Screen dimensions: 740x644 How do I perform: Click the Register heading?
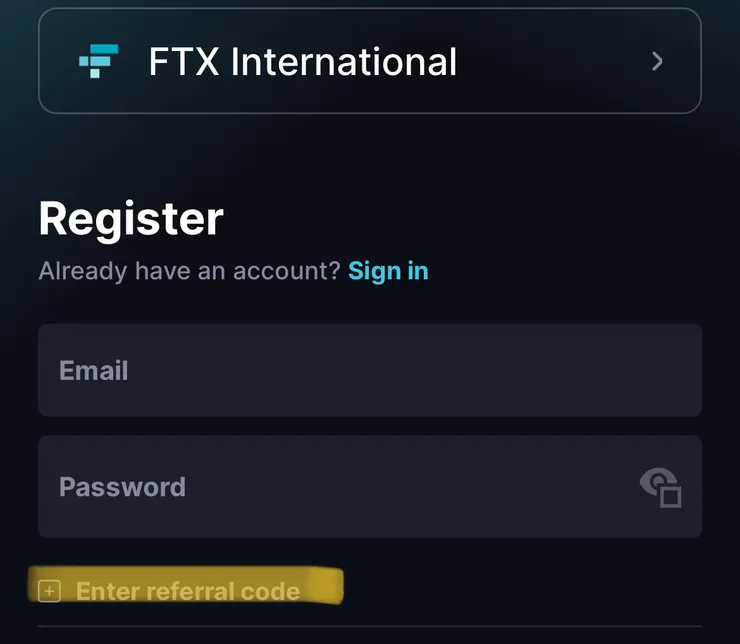131,218
